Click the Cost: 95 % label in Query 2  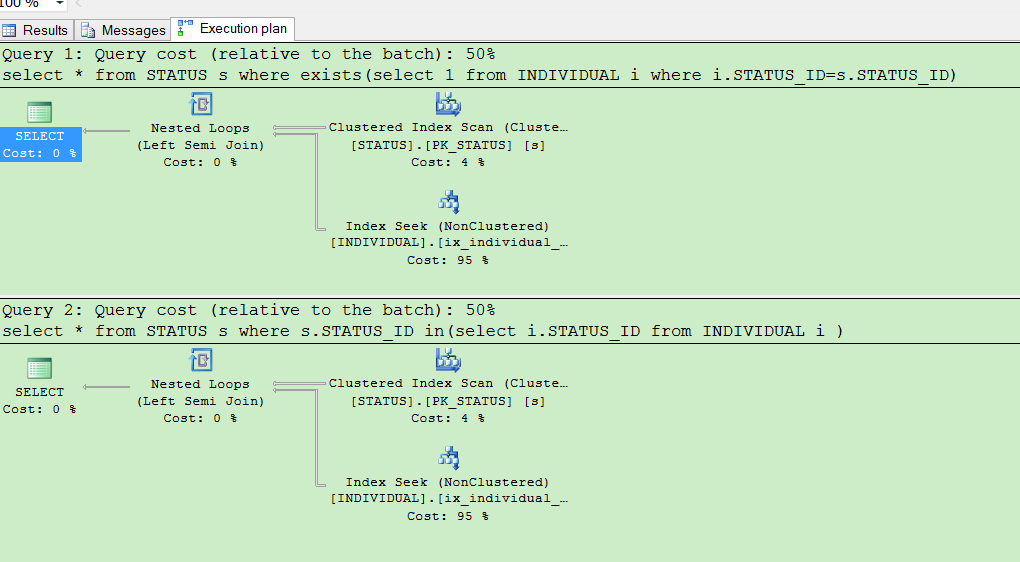pyautogui.click(x=448, y=516)
